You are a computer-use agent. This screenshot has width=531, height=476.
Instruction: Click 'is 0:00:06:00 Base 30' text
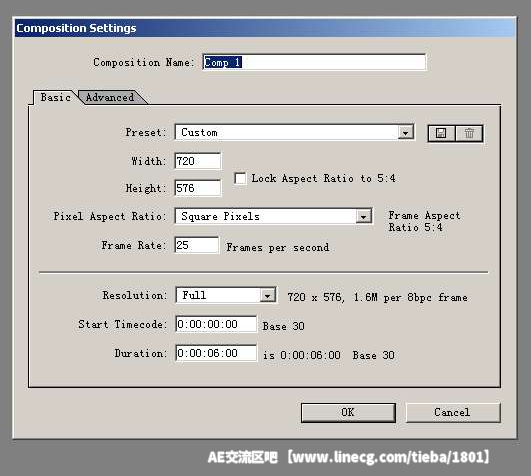pyautogui.click(x=329, y=355)
